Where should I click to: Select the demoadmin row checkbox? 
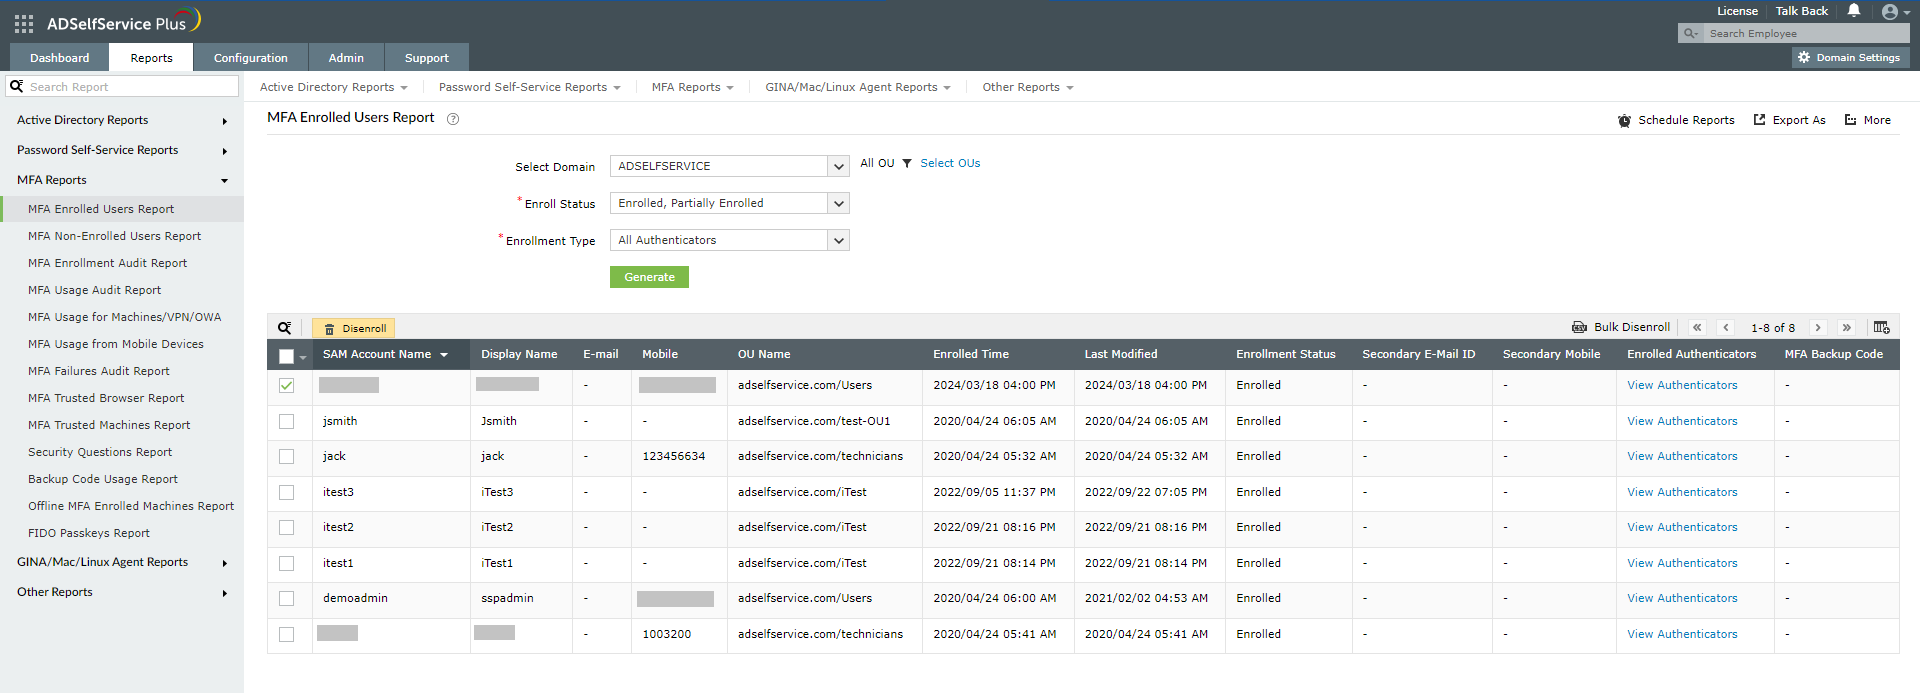(287, 599)
